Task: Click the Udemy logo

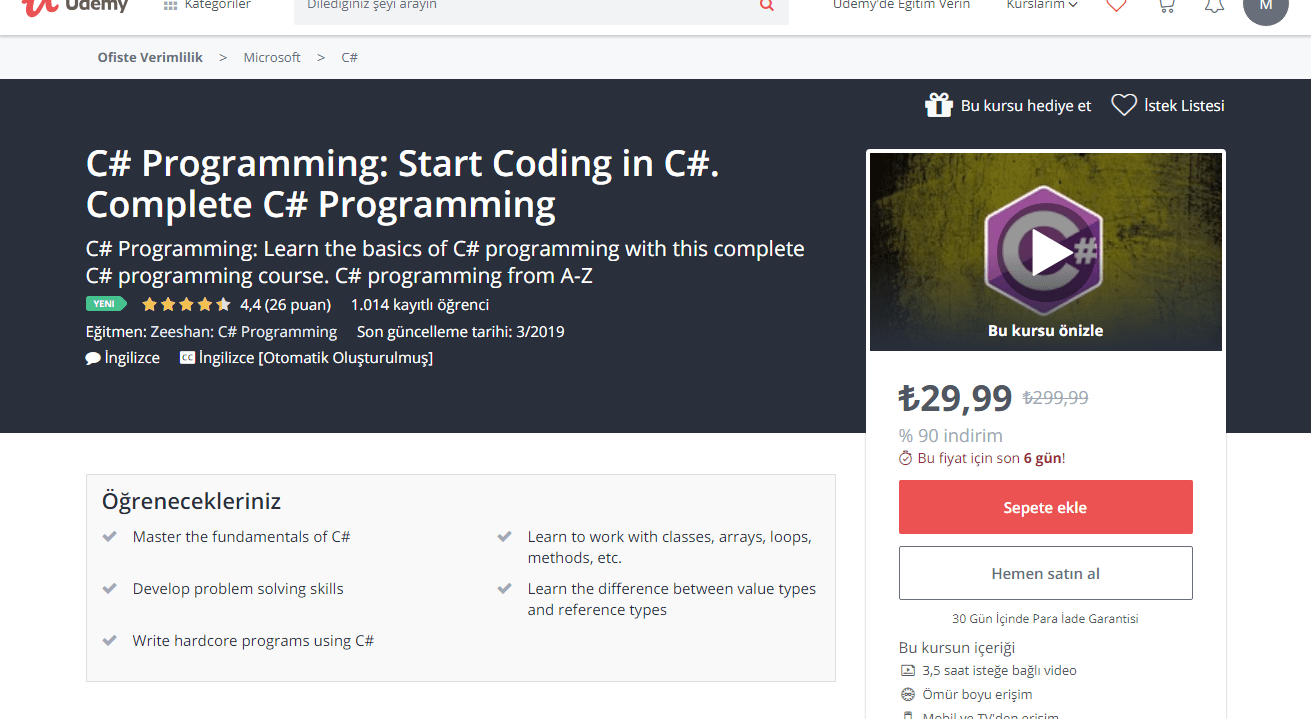Action: click(x=75, y=6)
